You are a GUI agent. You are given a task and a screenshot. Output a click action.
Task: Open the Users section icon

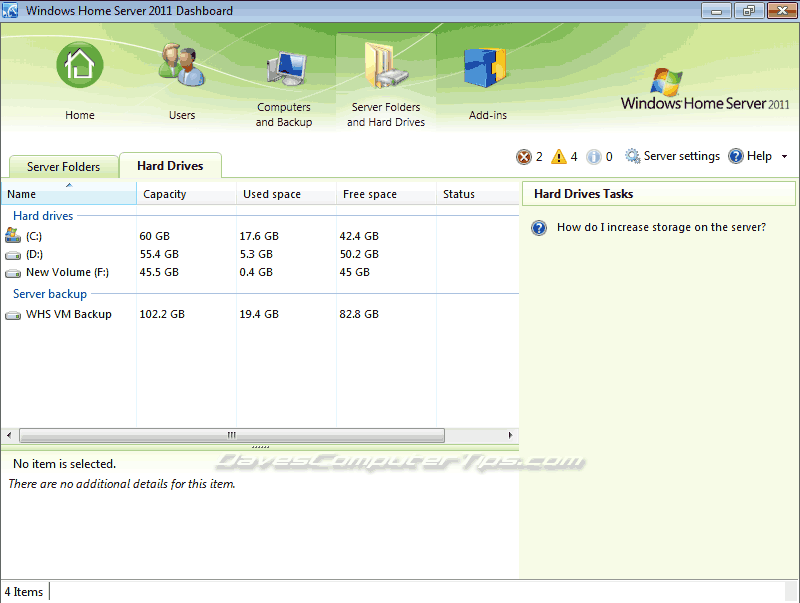182,65
